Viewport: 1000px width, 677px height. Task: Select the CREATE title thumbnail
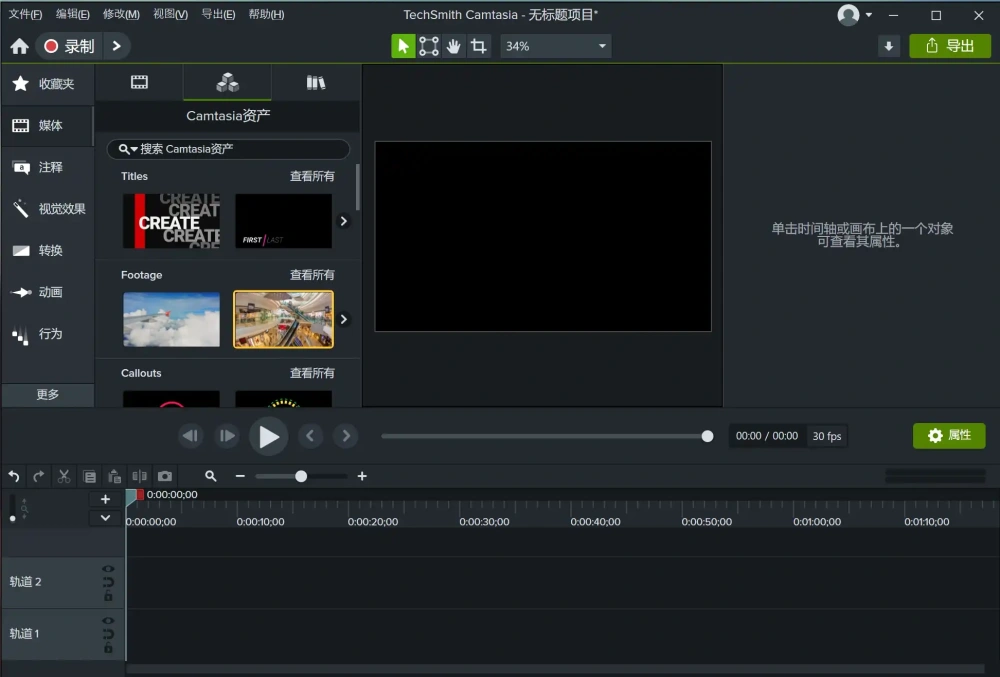point(172,221)
